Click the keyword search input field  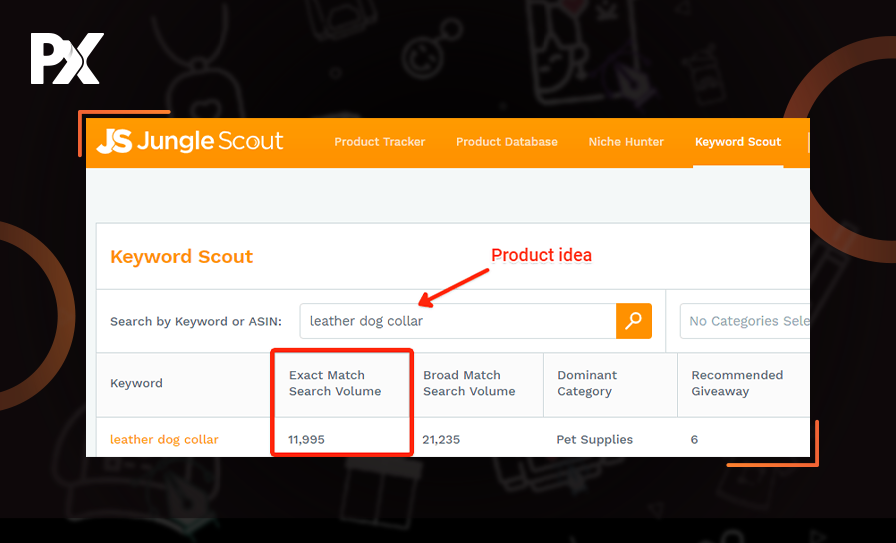click(x=457, y=321)
